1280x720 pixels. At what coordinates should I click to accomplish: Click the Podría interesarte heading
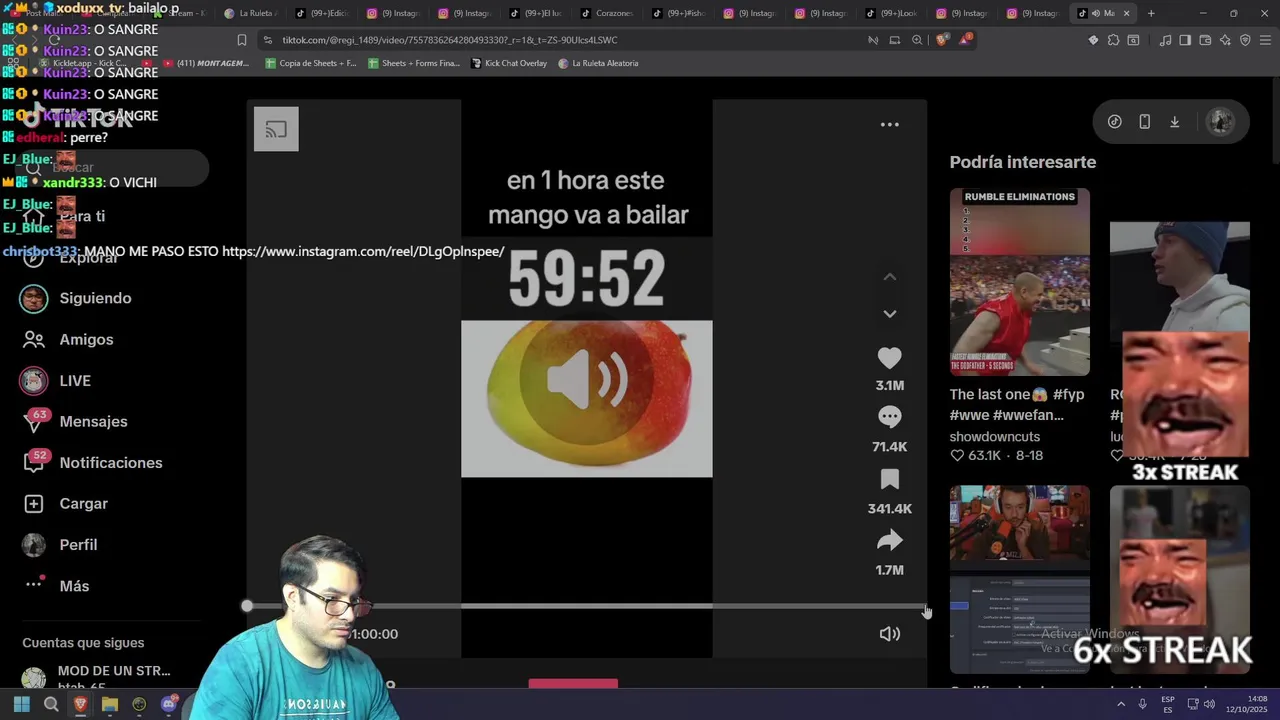click(1022, 162)
